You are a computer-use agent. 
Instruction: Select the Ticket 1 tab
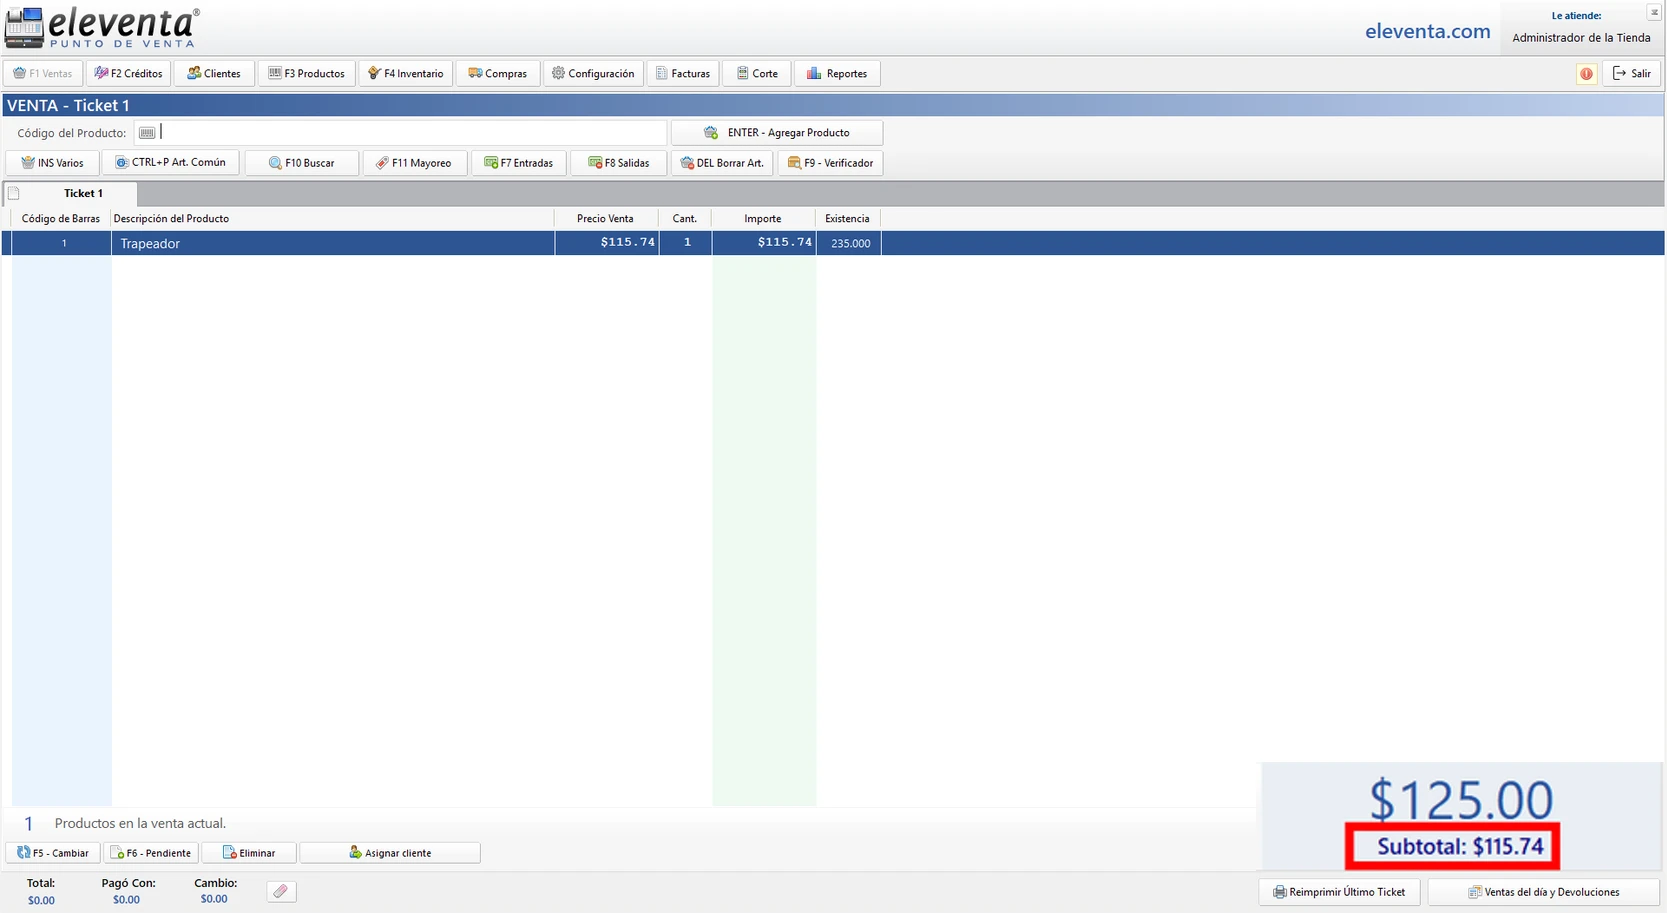(x=83, y=194)
